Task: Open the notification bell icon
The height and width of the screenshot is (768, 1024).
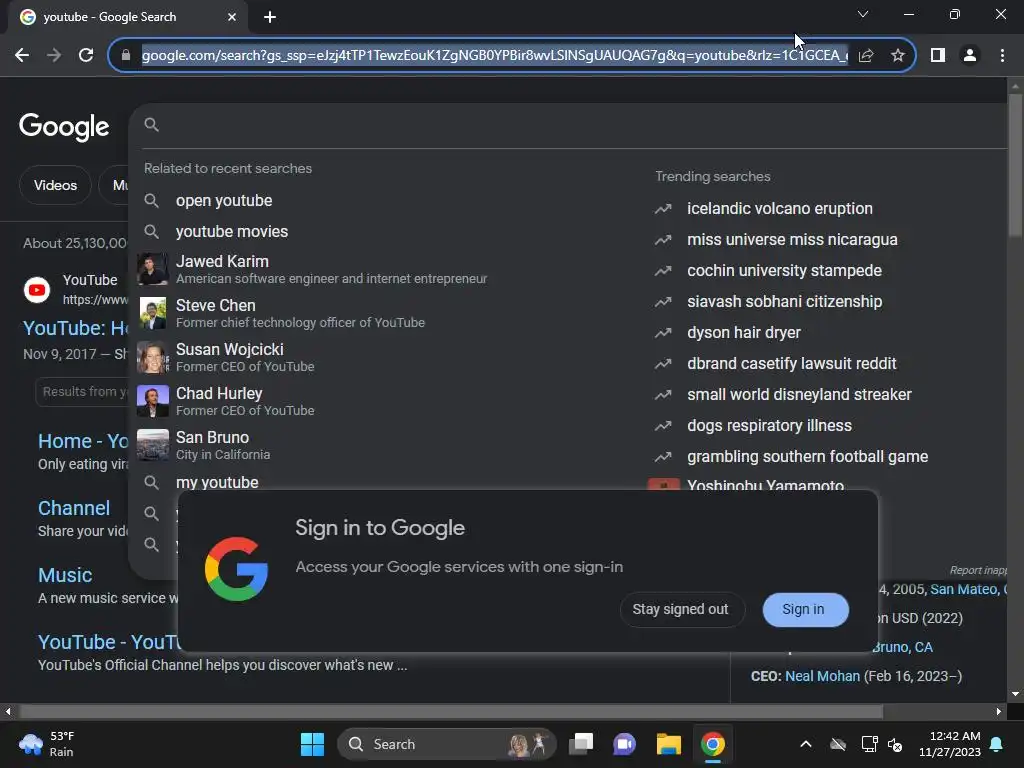Action: [x=997, y=744]
